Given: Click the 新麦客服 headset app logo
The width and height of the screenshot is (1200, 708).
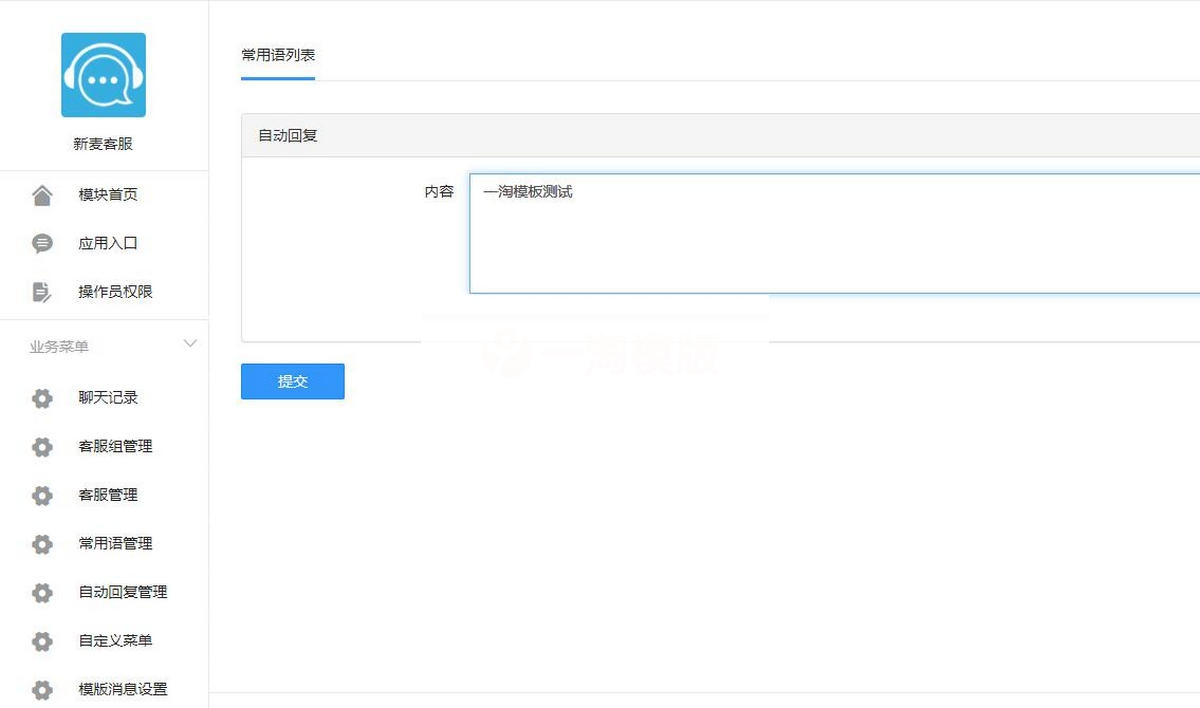Looking at the screenshot, I should 103,74.
